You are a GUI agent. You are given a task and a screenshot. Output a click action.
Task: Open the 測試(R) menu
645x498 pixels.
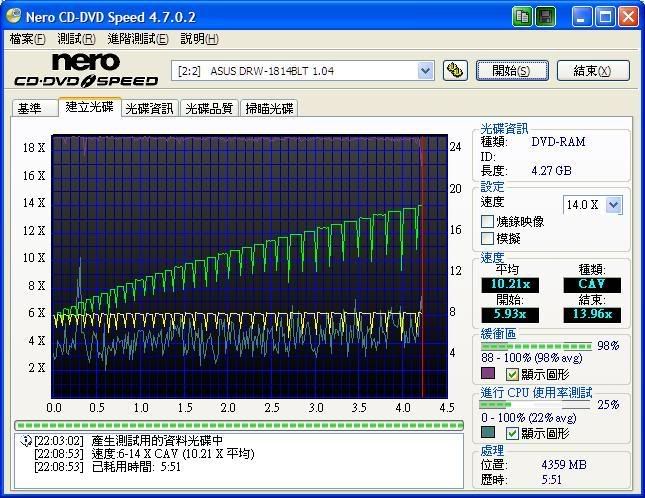tap(77, 39)
